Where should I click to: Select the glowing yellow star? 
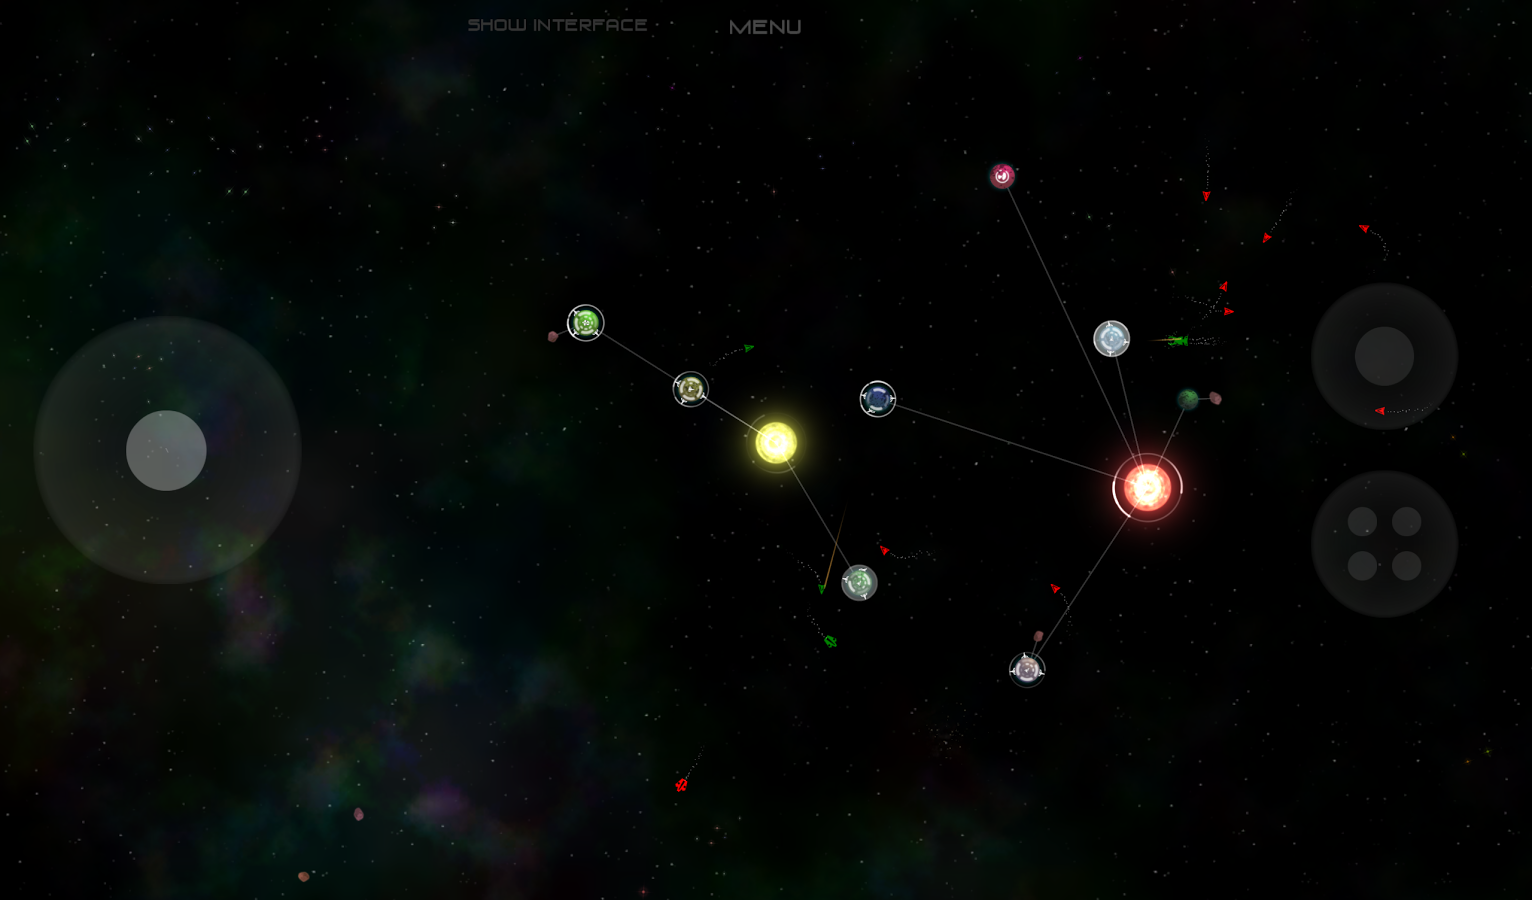776,443
